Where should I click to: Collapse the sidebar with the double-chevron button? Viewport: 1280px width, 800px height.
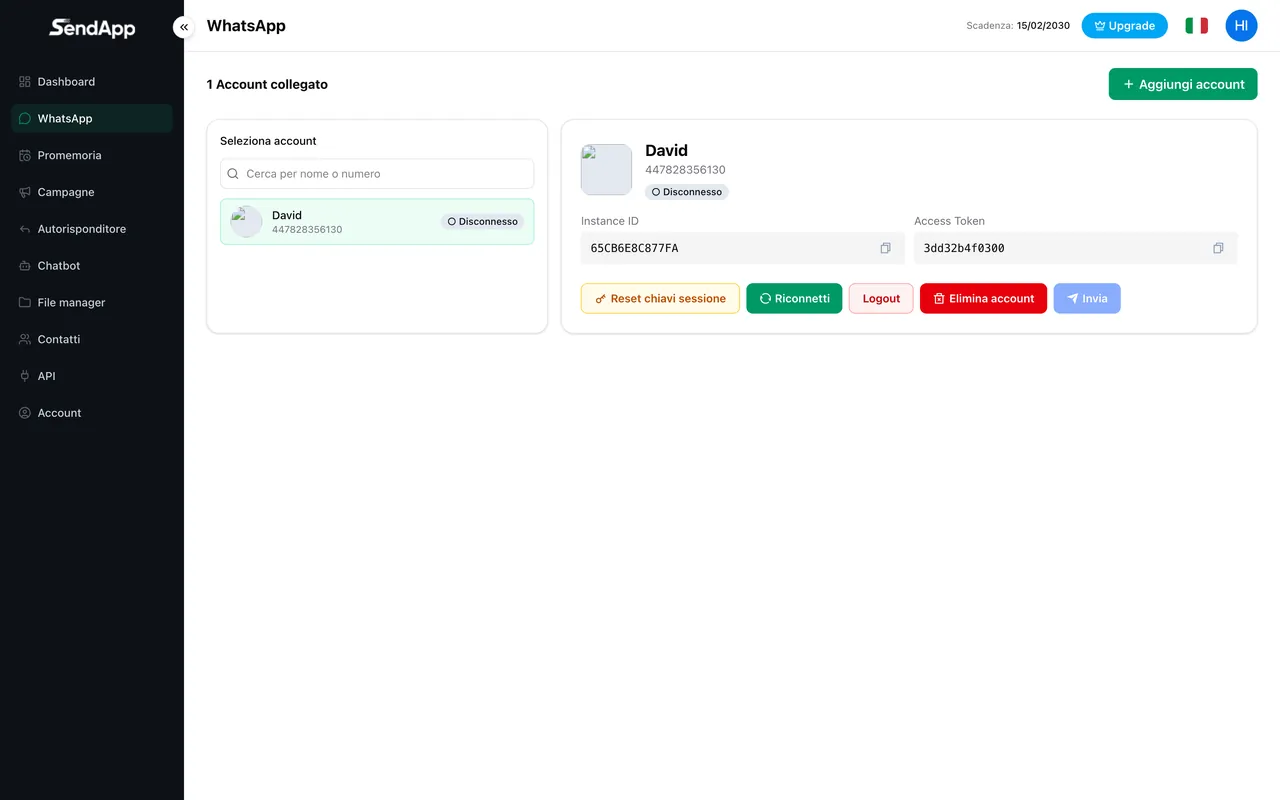[x=184, y=27]
